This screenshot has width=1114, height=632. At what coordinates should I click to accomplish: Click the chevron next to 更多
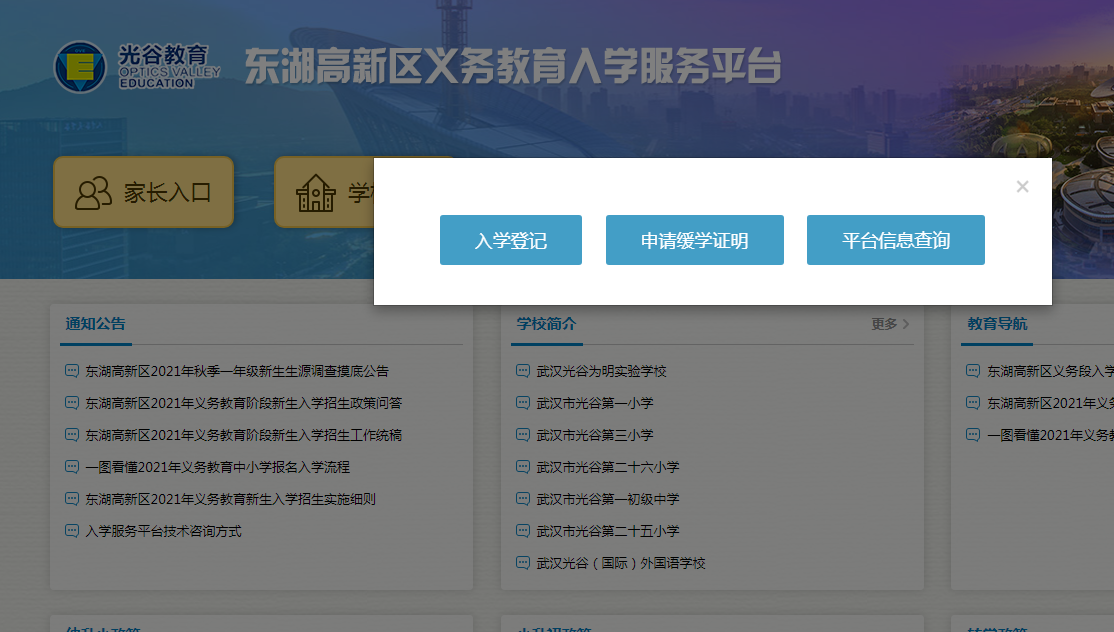[906, 324]
